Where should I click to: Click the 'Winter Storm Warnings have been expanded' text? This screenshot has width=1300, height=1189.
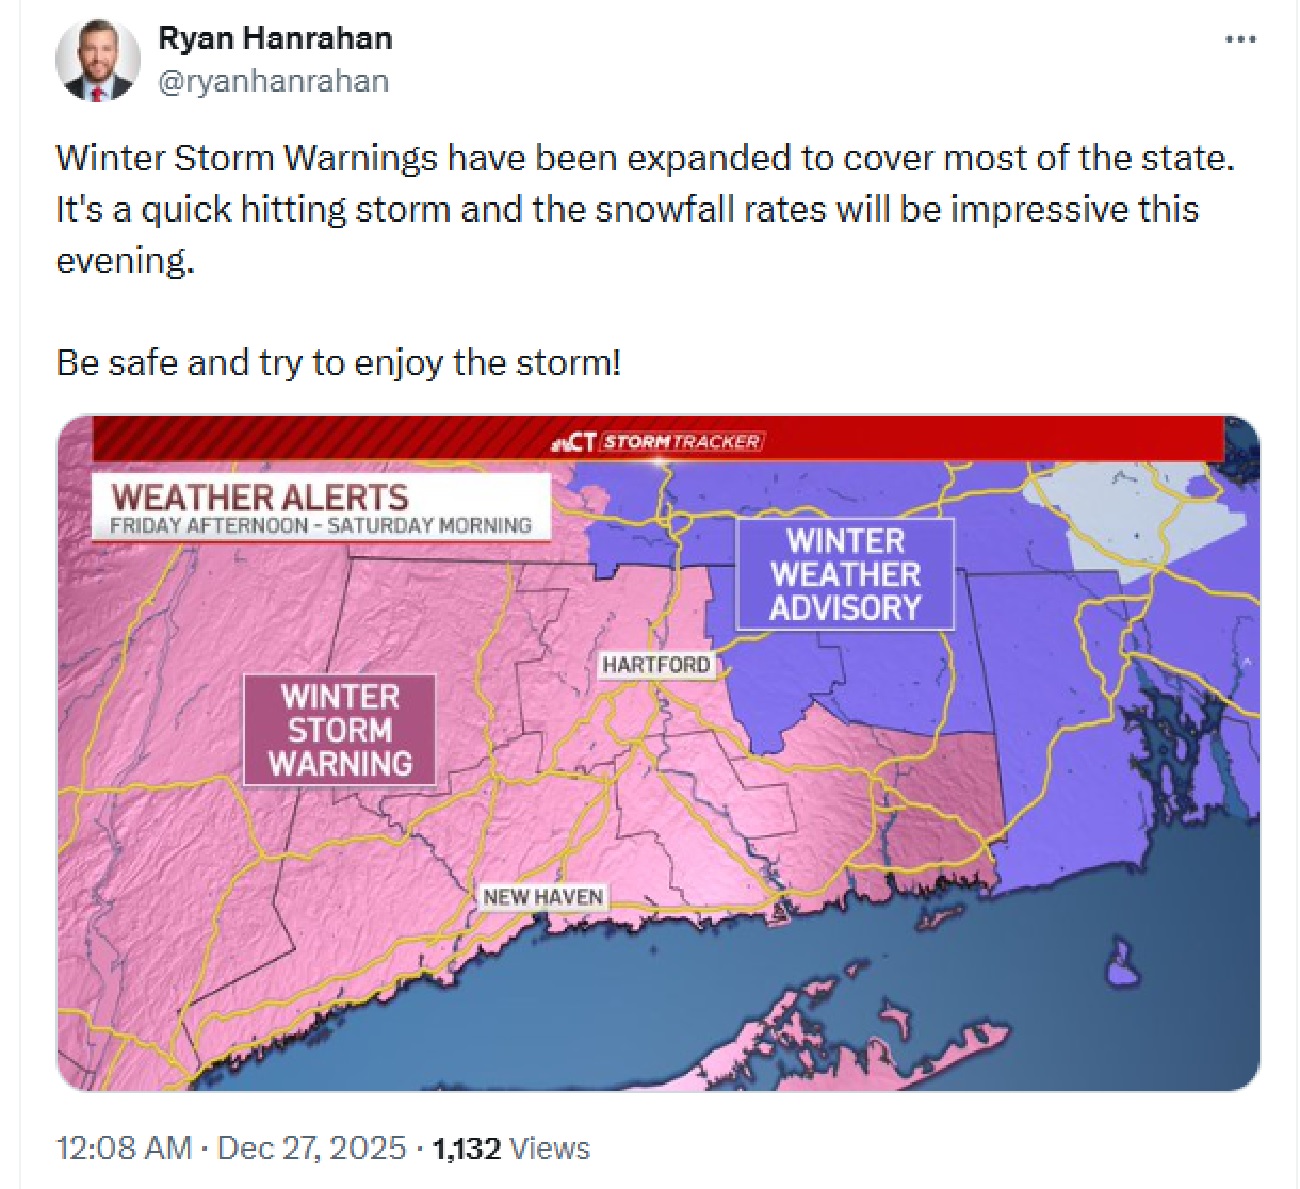tap(645, 158)
